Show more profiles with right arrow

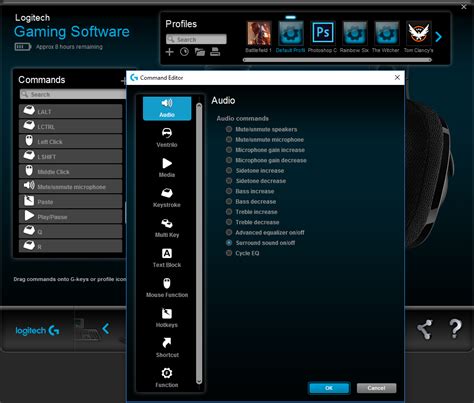coord(439,37)
